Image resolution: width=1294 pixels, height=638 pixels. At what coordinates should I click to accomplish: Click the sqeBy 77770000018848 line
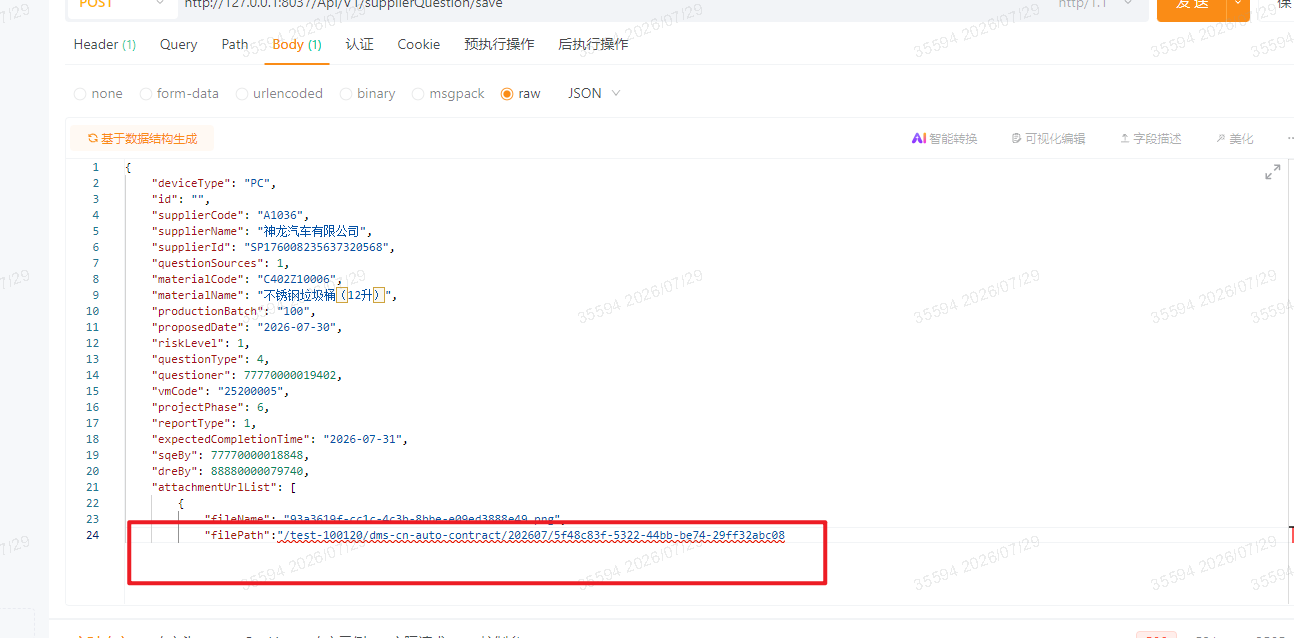tap(230, 455)
